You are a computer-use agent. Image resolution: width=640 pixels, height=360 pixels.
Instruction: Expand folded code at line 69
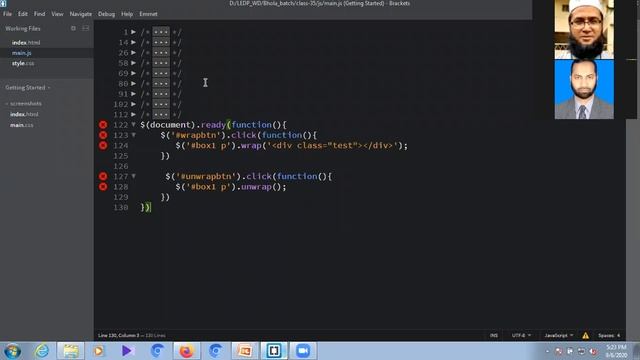click(133, 73)
